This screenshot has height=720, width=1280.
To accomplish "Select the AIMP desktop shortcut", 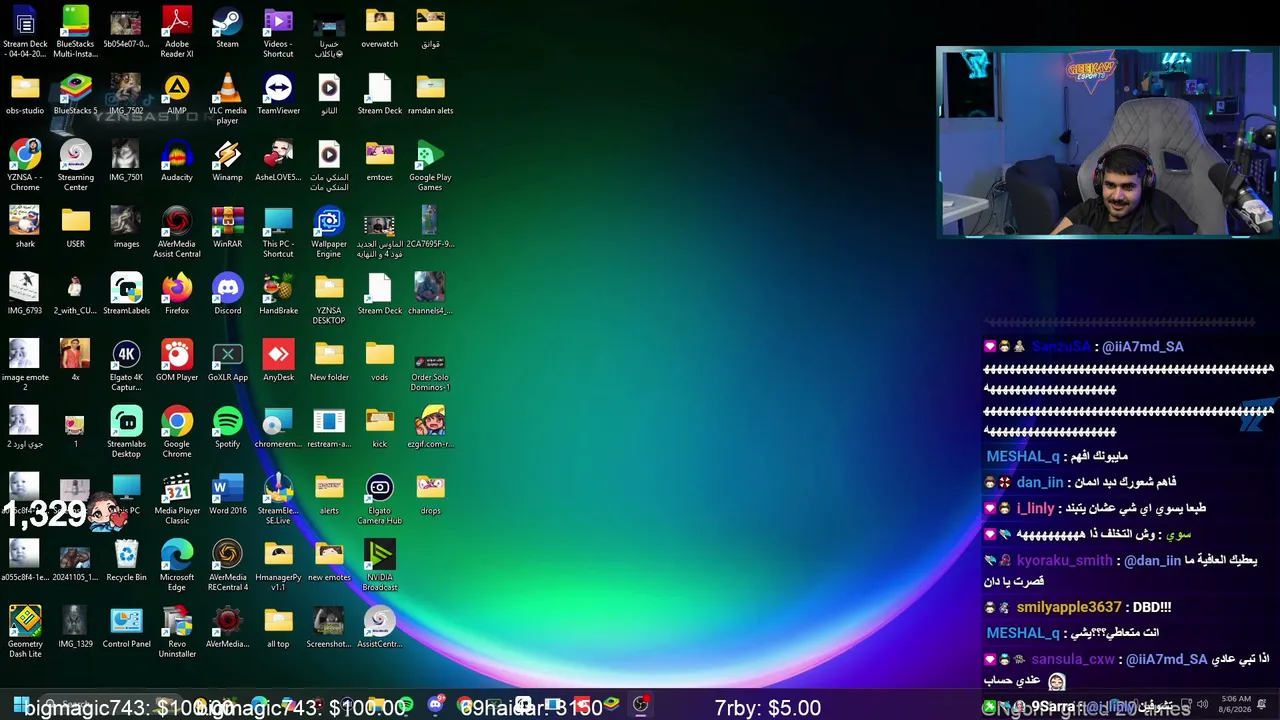I will [x=177, y=95].
